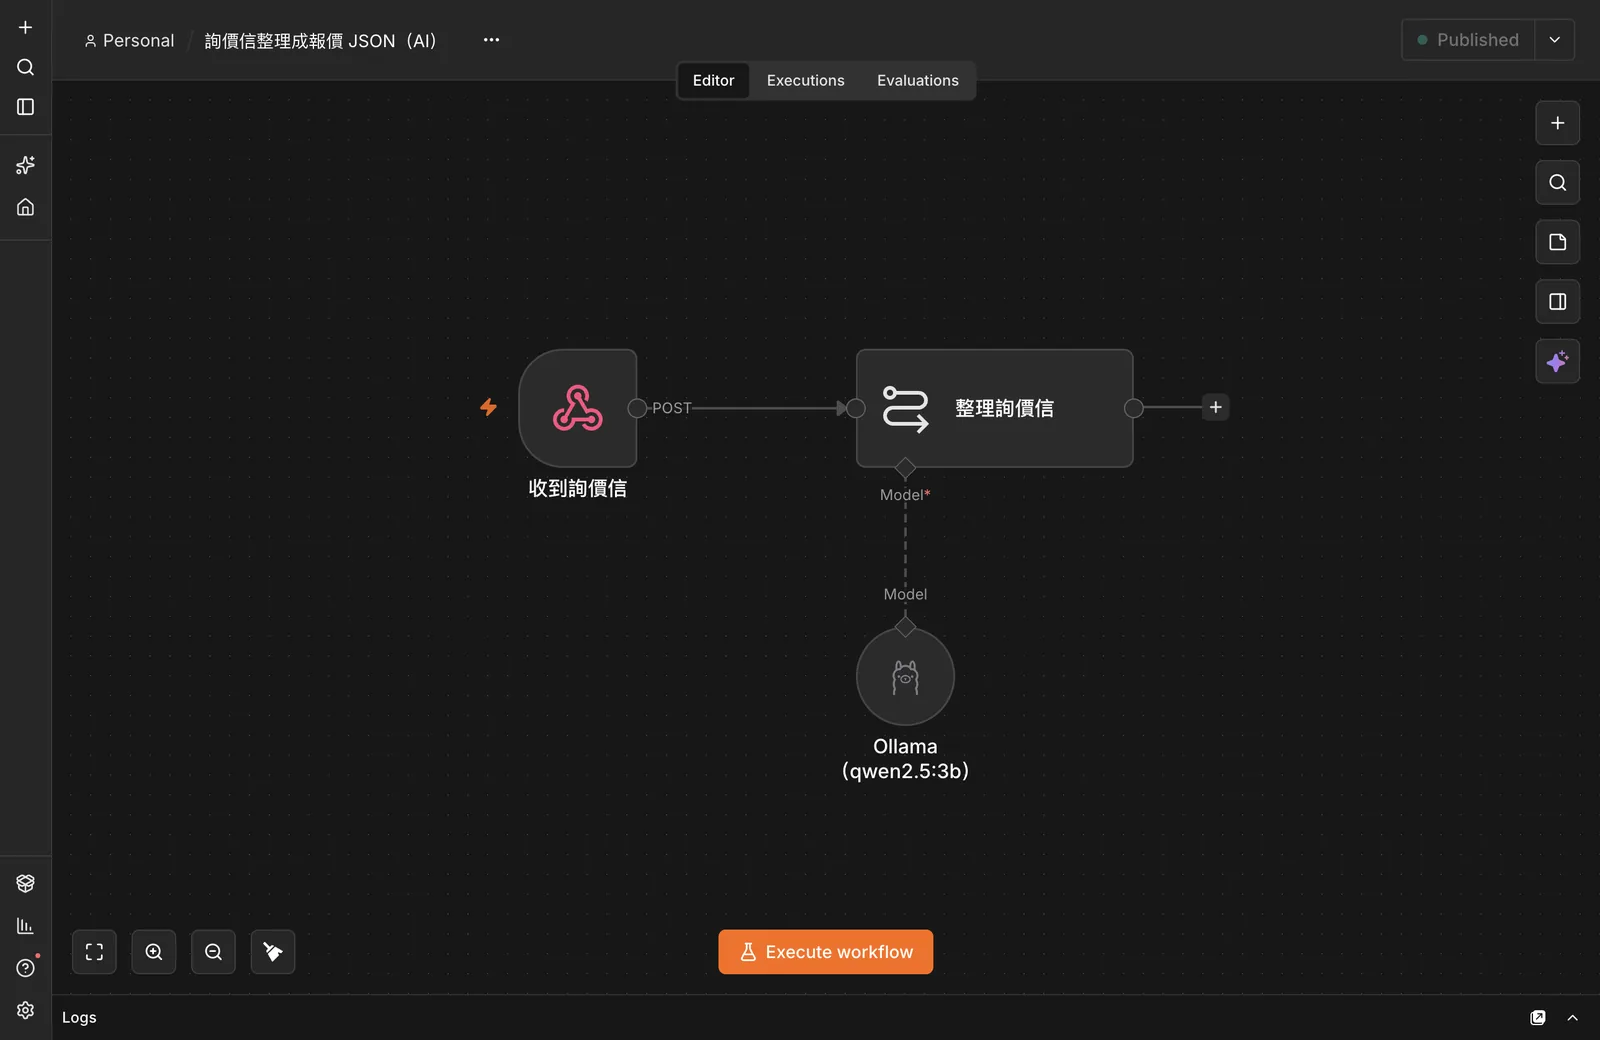1600x1040 pixels.
Task: Click the workflow title 詢價信整理成報價 JSON
Action: [320, 41]
